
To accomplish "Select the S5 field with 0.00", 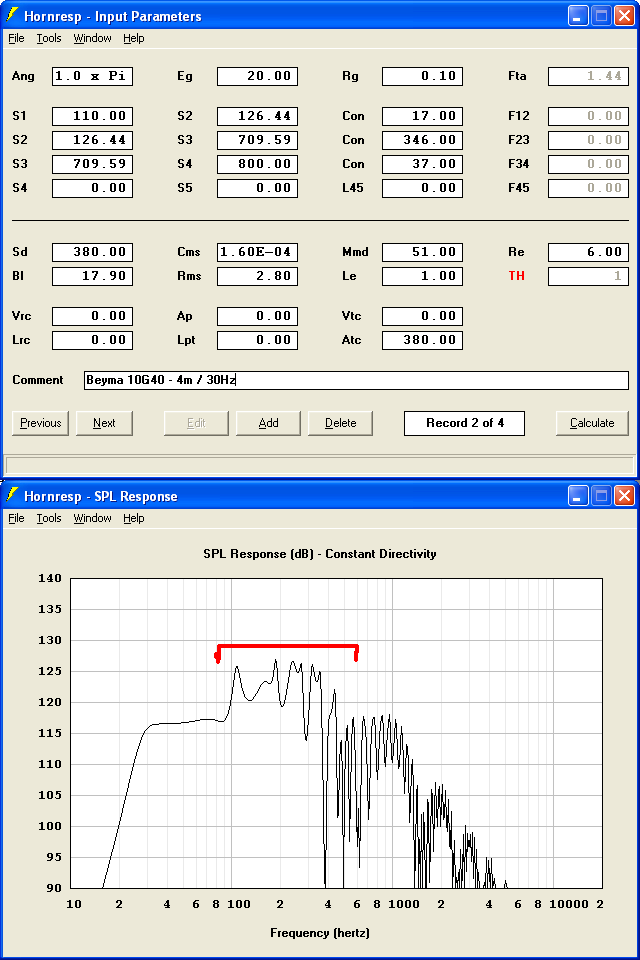I will point(257,188).
